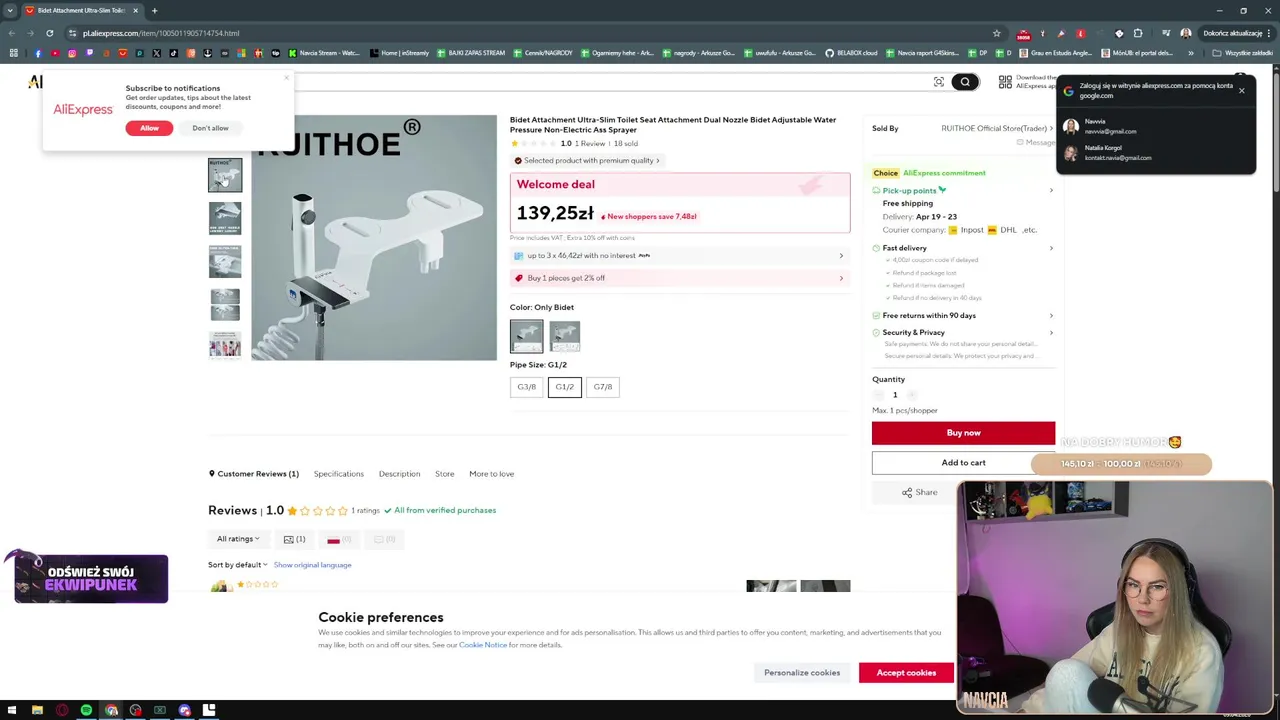Click 1 Review link near rating
This screenshot has height=720, width=1280.
pyautogui.click(x=590, y=144)
